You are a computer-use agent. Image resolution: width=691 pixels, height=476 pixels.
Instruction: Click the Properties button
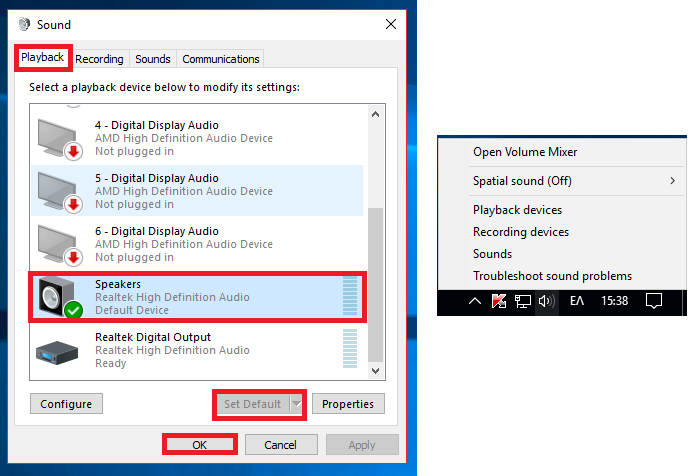click(348, 404)
